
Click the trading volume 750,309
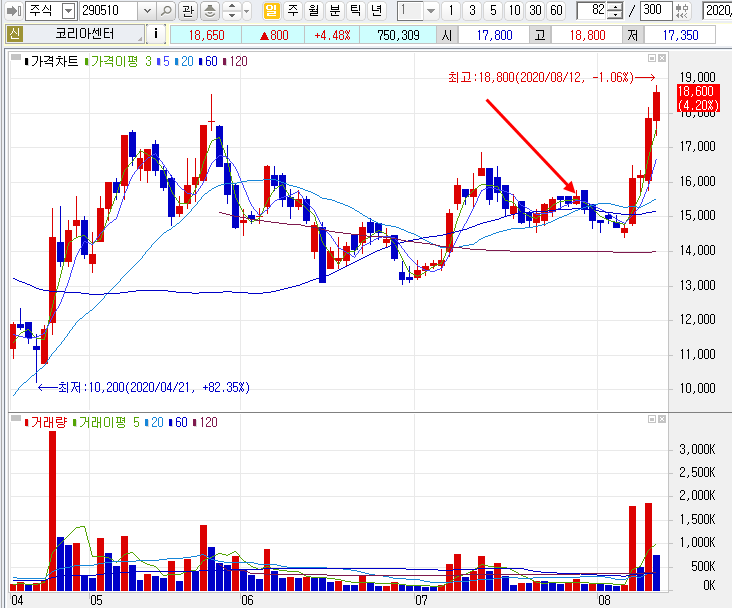[x=398, y=35]
